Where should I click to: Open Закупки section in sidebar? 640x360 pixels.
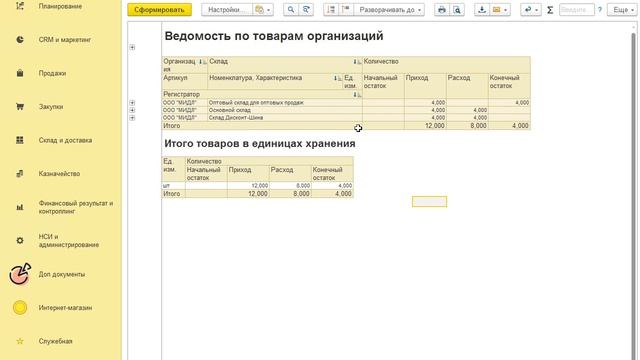pos(51,107)
